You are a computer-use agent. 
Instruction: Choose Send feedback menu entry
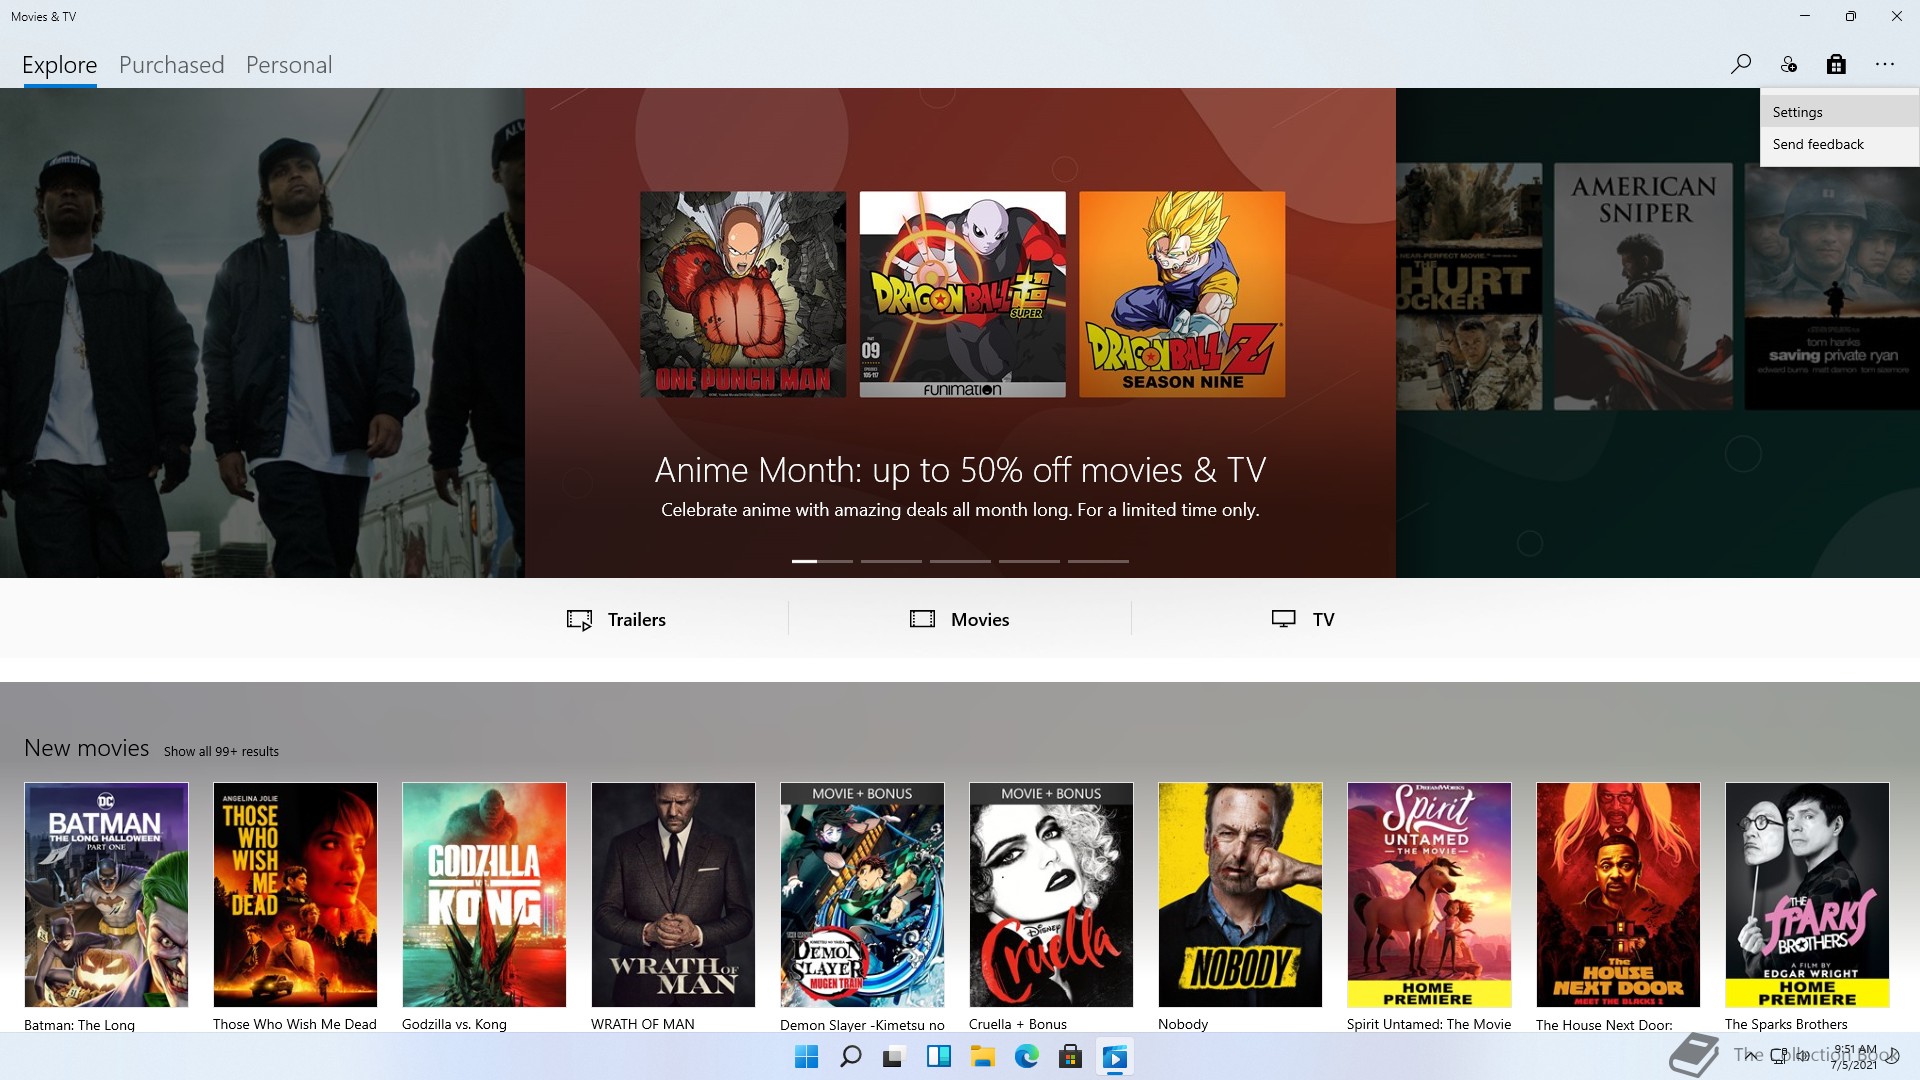(1839, 144)
